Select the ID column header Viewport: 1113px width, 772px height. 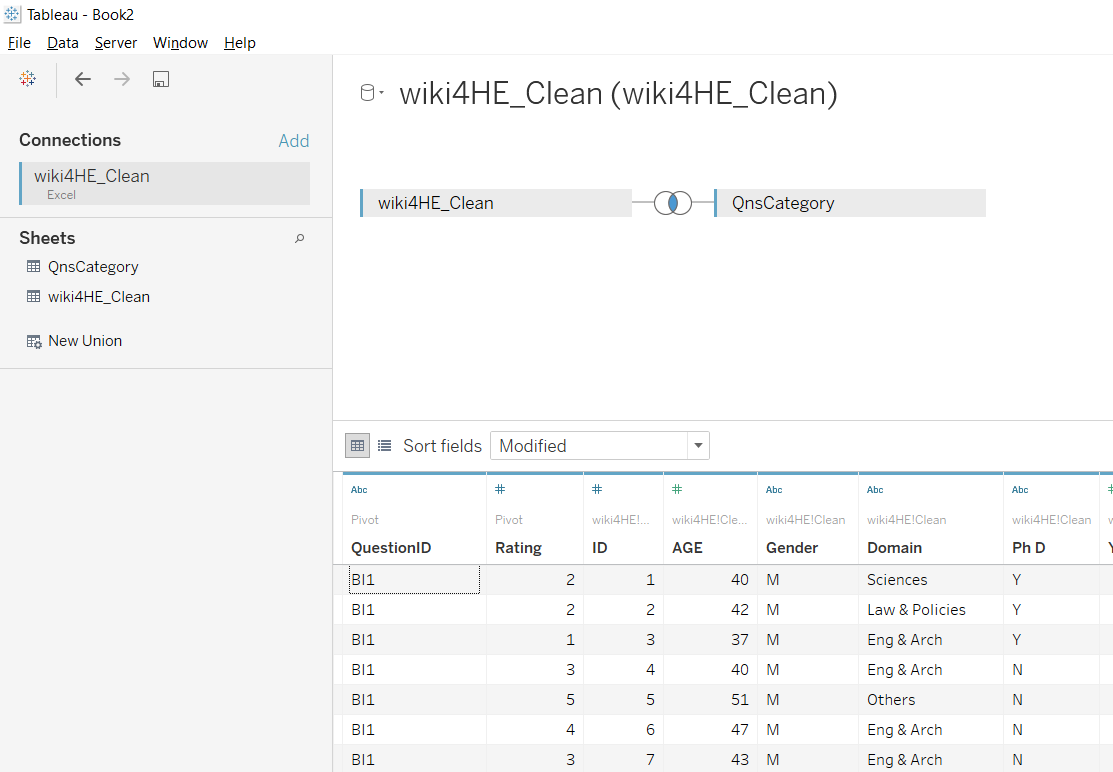pos(600,548)
